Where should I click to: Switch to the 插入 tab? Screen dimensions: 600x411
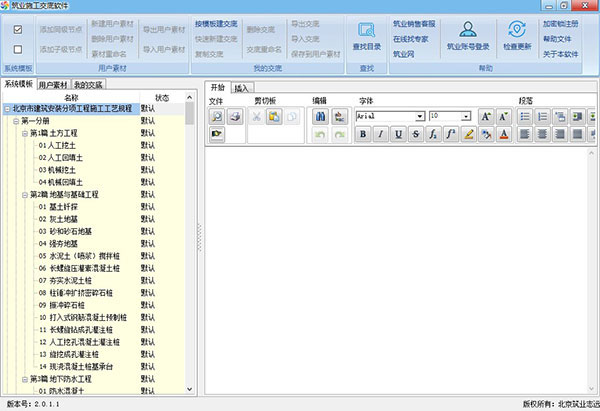click(241, 88)
